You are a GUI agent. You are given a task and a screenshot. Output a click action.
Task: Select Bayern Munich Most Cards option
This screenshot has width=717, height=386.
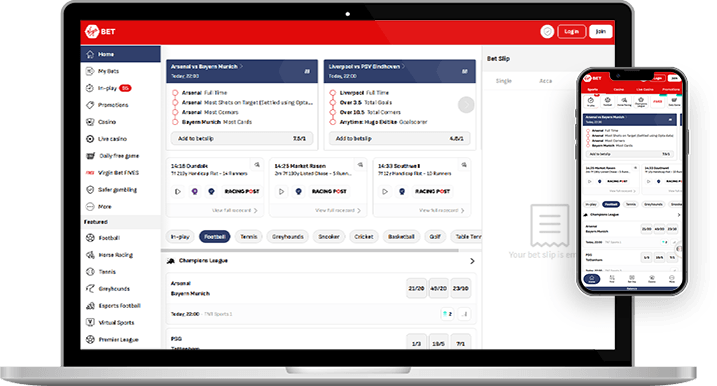coord(175,122)
